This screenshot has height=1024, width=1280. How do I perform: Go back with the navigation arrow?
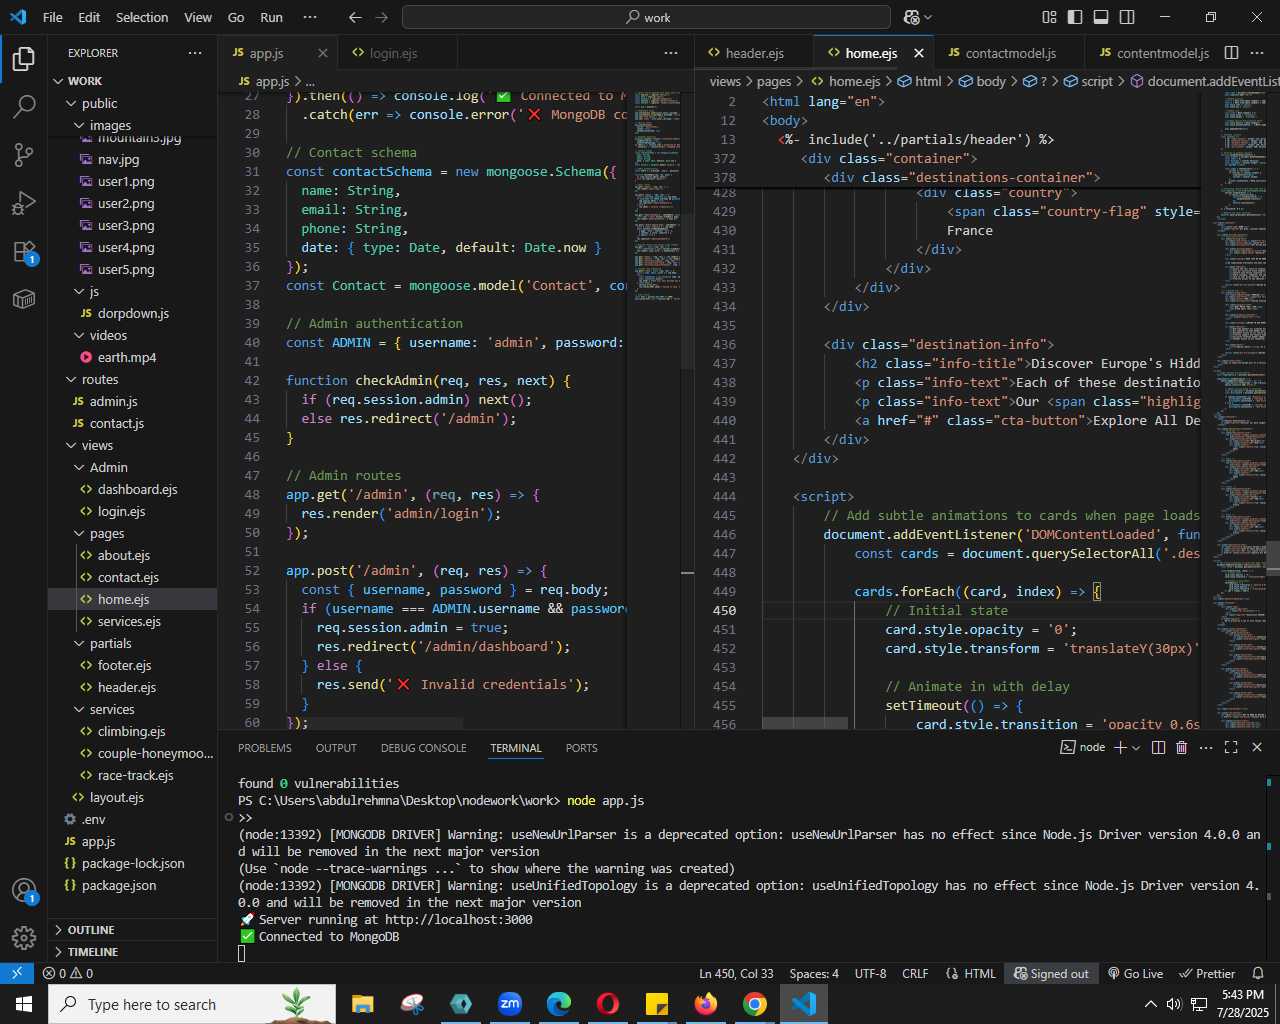coord(355,17)
